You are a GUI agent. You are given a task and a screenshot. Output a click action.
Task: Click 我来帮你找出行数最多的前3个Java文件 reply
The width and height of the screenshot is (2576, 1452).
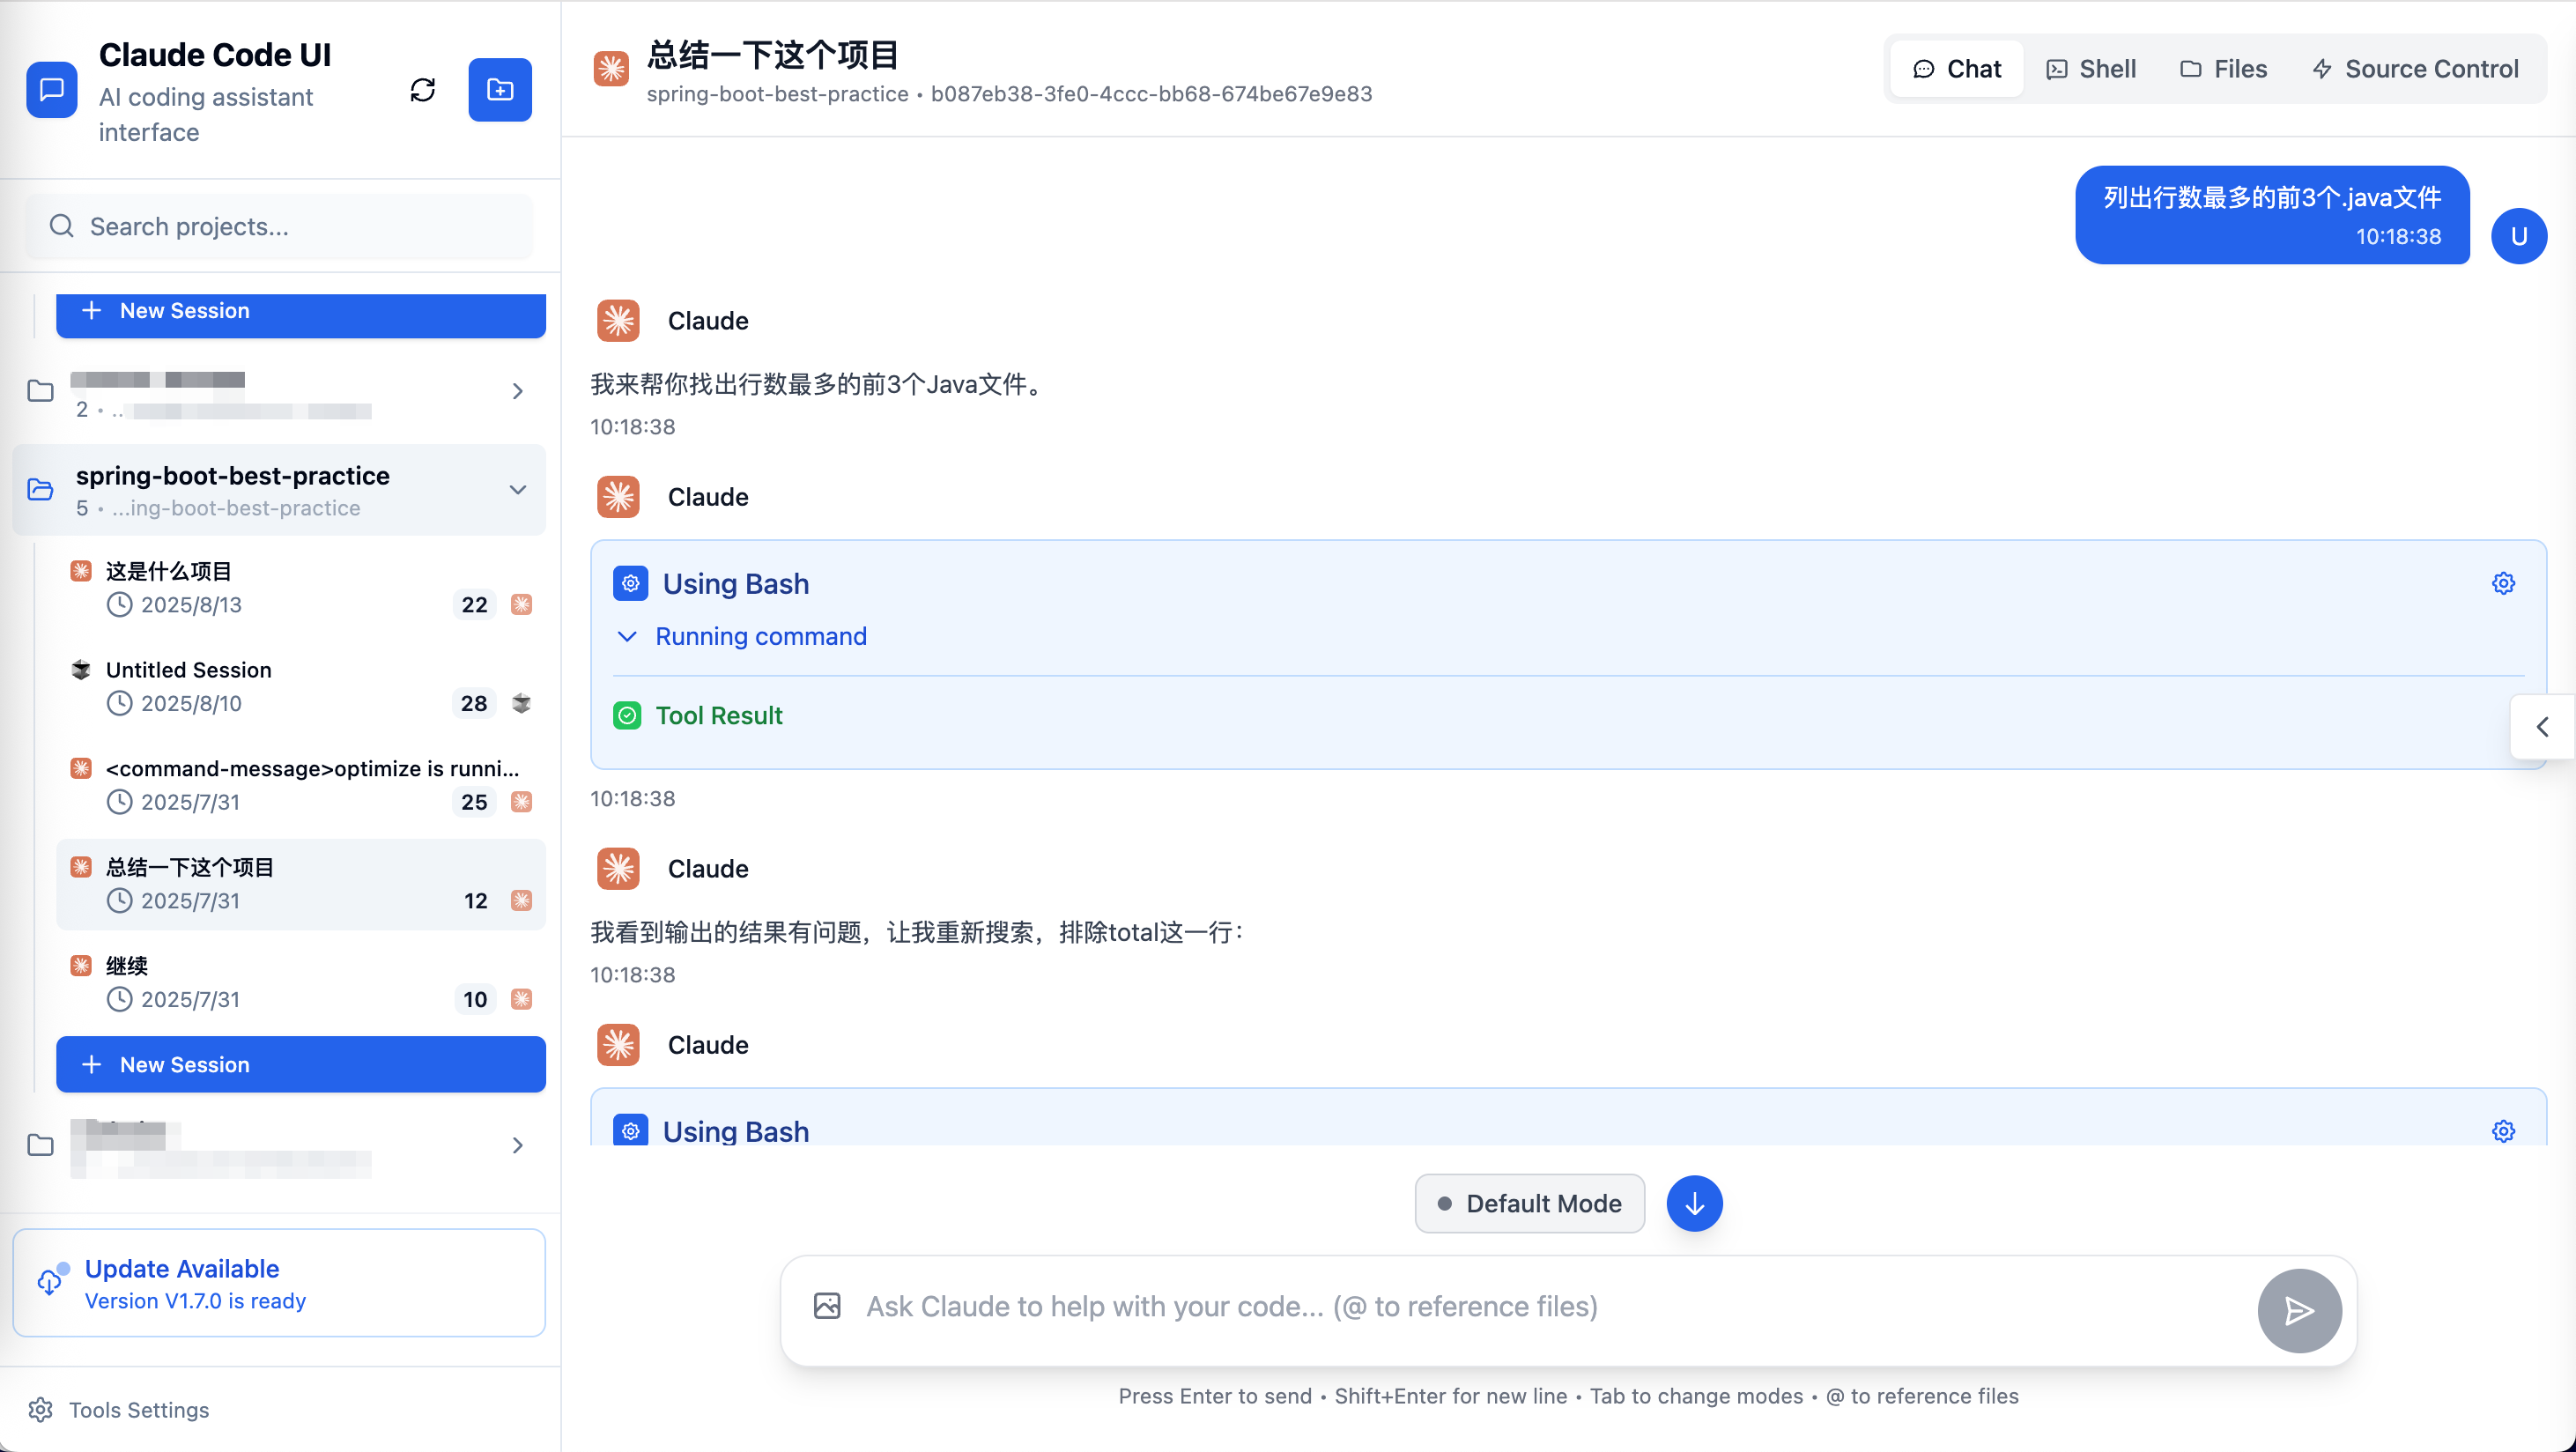pyautogui.click(x=820, y=385)
